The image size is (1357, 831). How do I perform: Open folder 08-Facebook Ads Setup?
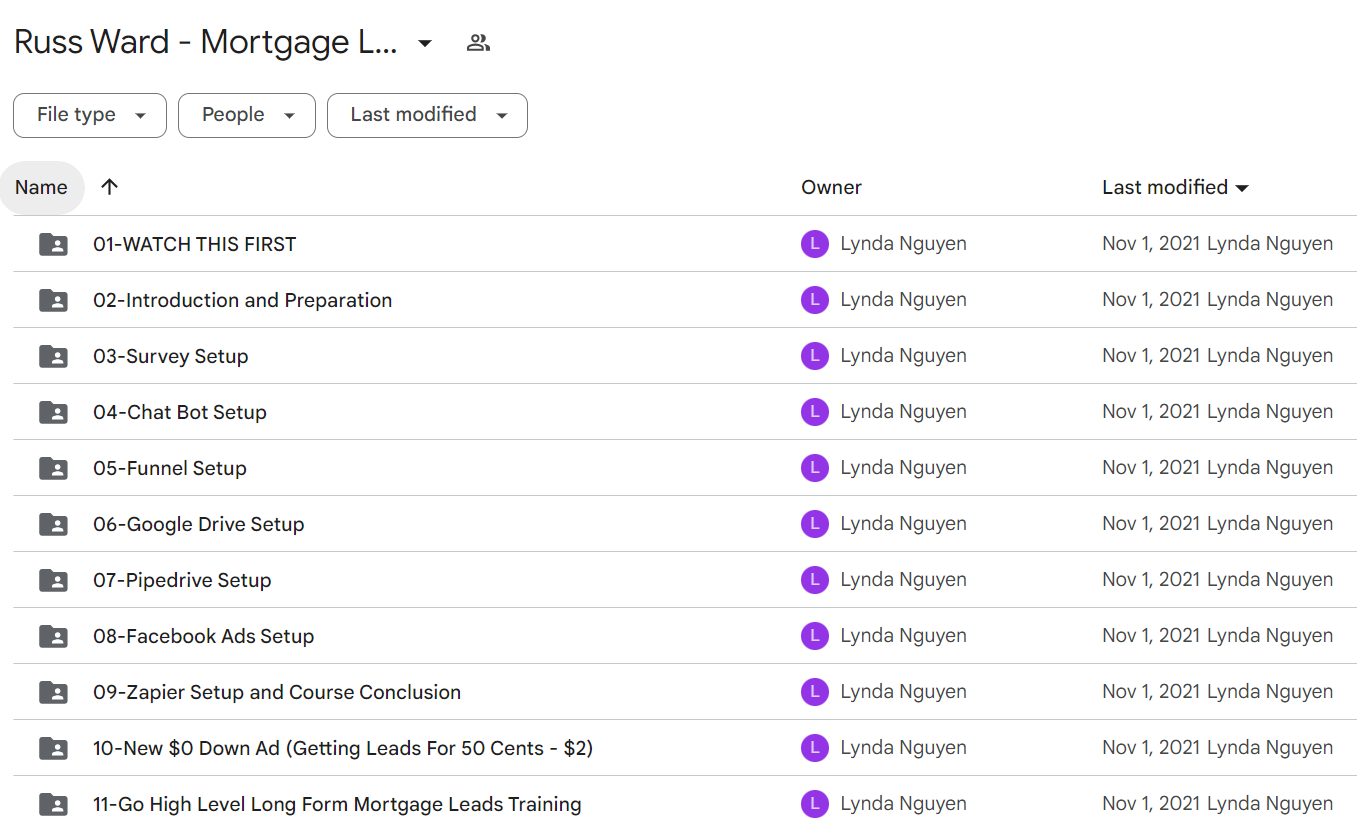203,636
